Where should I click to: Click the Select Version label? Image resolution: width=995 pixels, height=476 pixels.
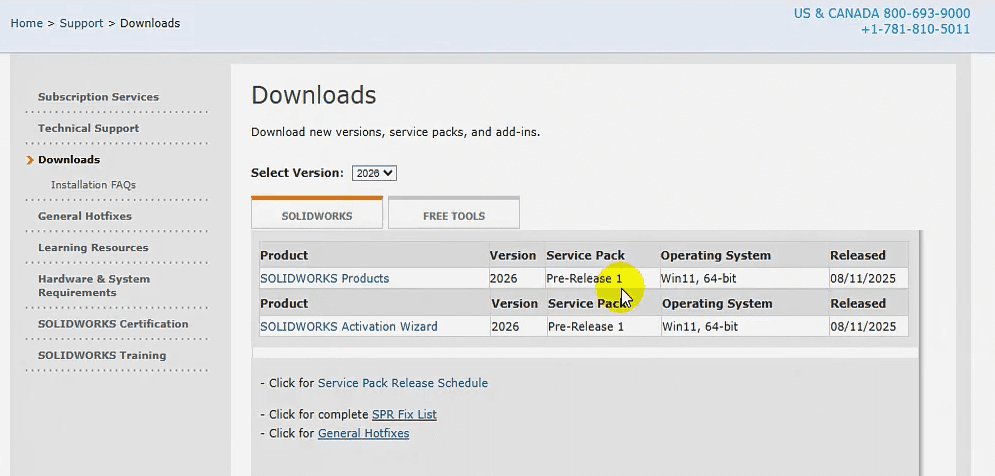297,173
